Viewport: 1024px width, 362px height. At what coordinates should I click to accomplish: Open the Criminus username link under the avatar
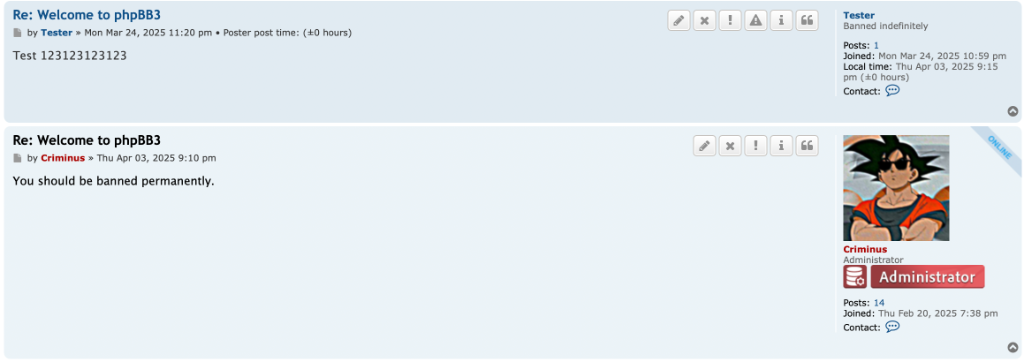click(865, 249)
